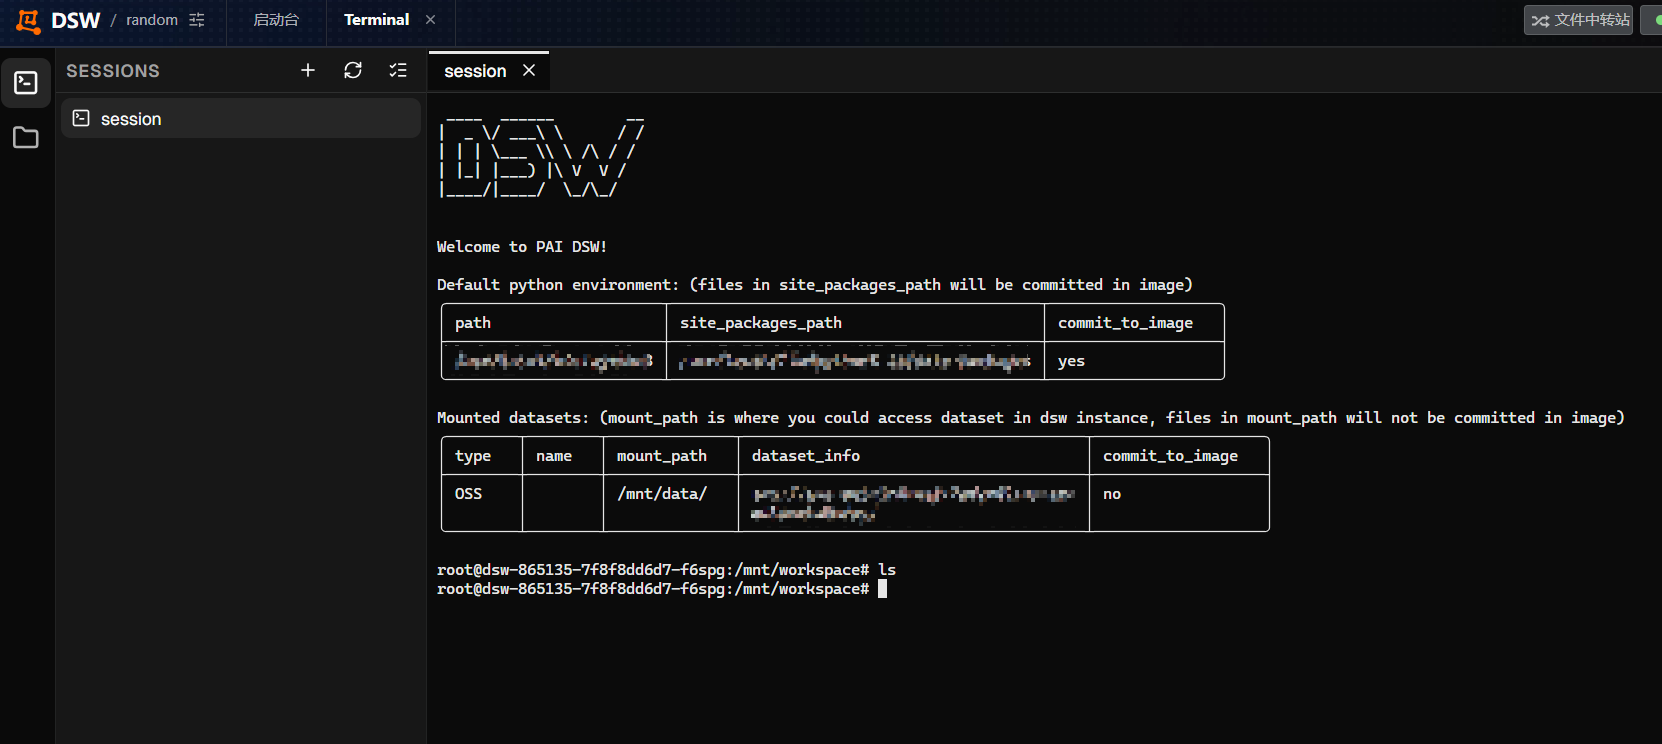Open the sessions multi-select checklist icon
This screenshot has height=744, width=1662.
tap(398, 70)
